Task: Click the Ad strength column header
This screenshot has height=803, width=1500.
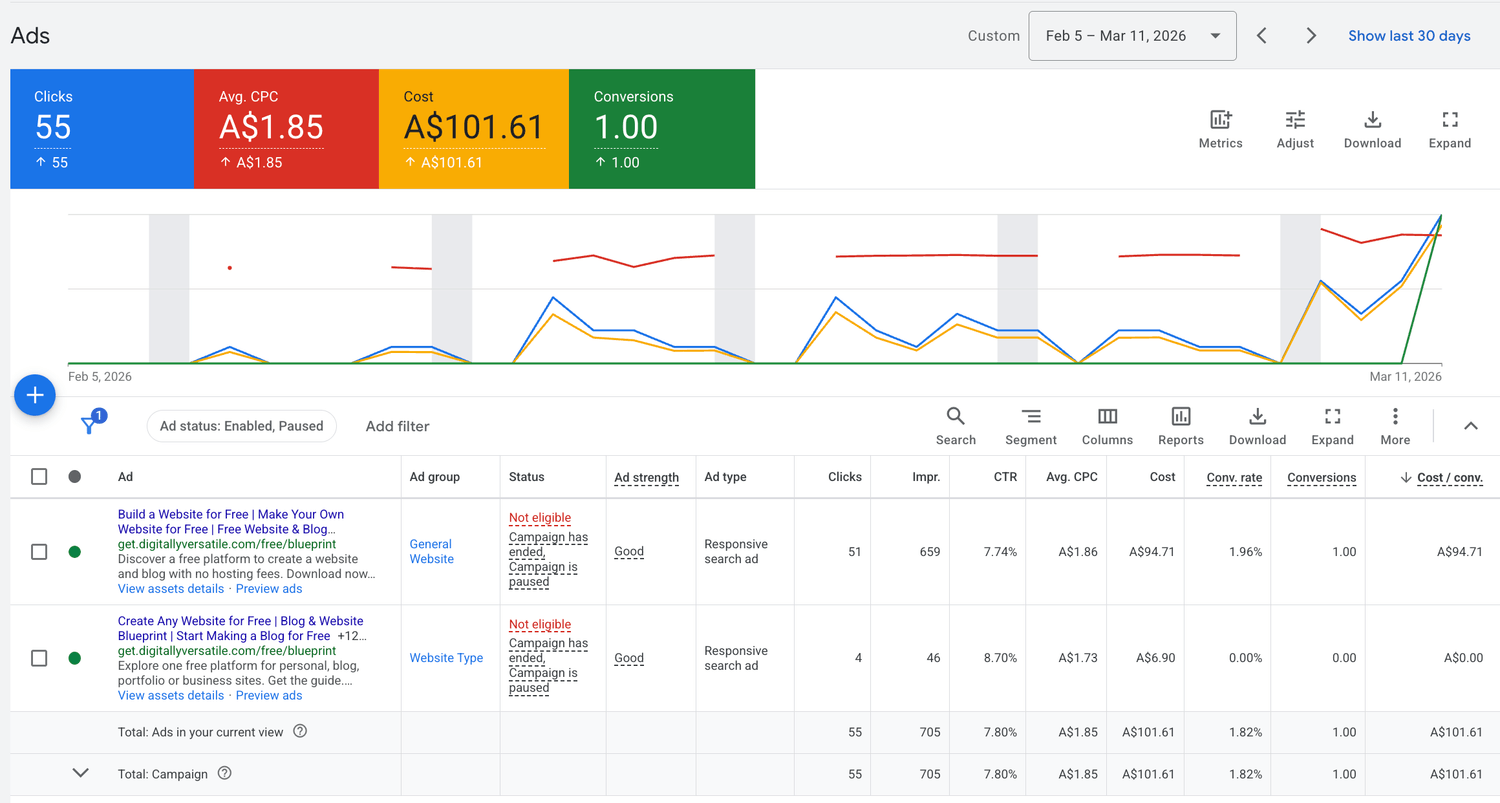Action: point(646,477)
